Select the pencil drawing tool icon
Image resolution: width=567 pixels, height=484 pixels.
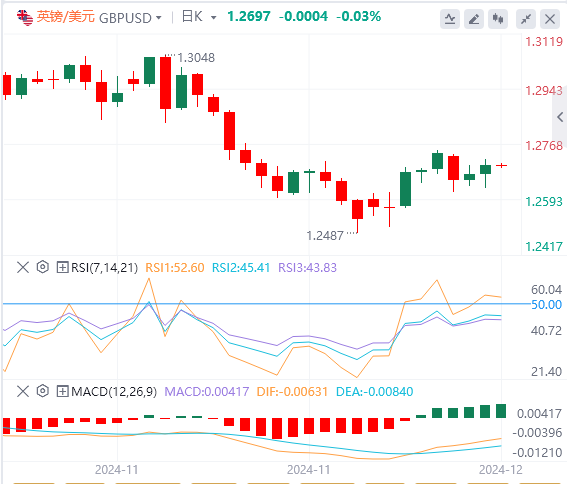click(474, 19)
